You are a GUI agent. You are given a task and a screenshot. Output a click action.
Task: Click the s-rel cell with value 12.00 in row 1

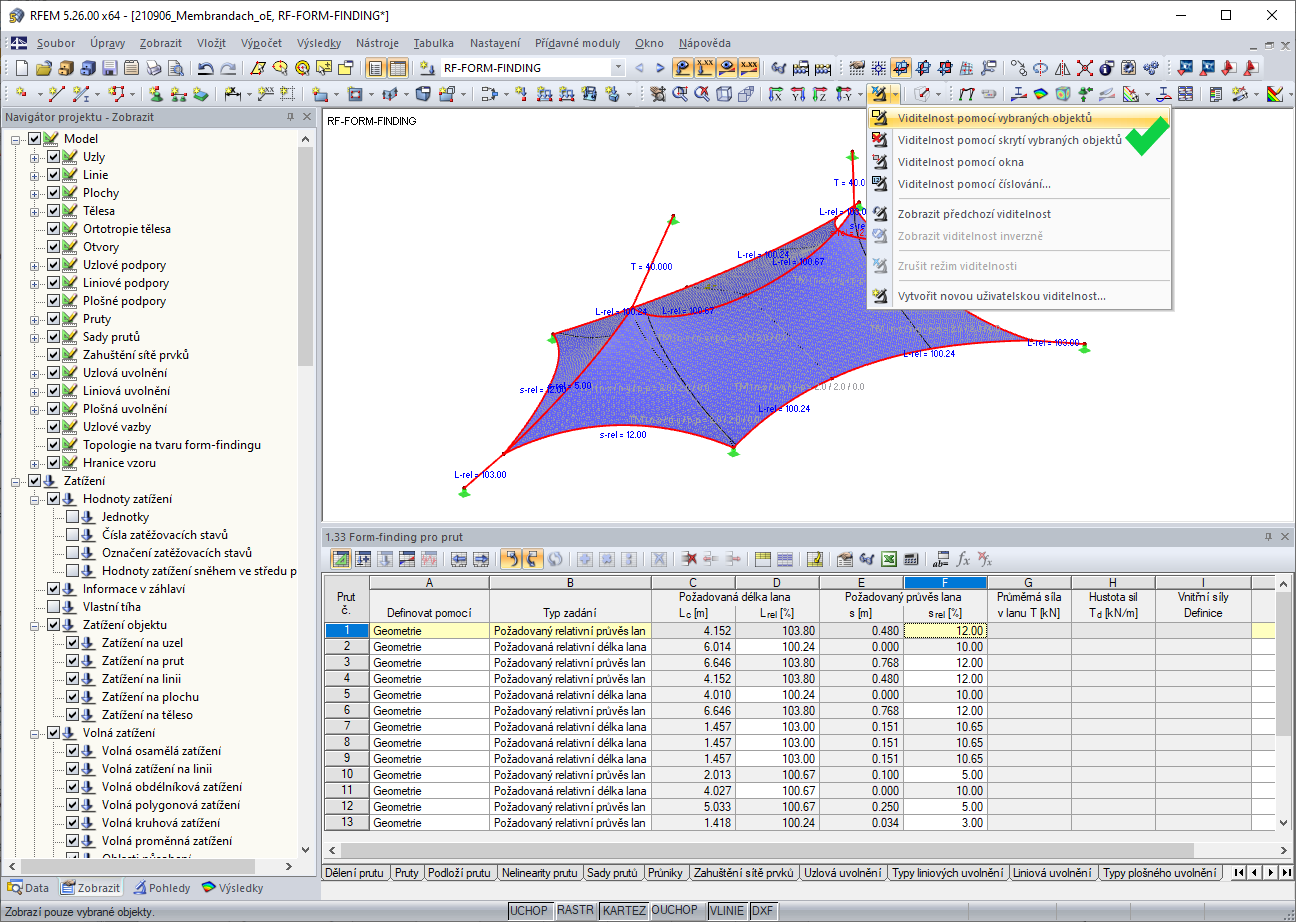(945, 631)
